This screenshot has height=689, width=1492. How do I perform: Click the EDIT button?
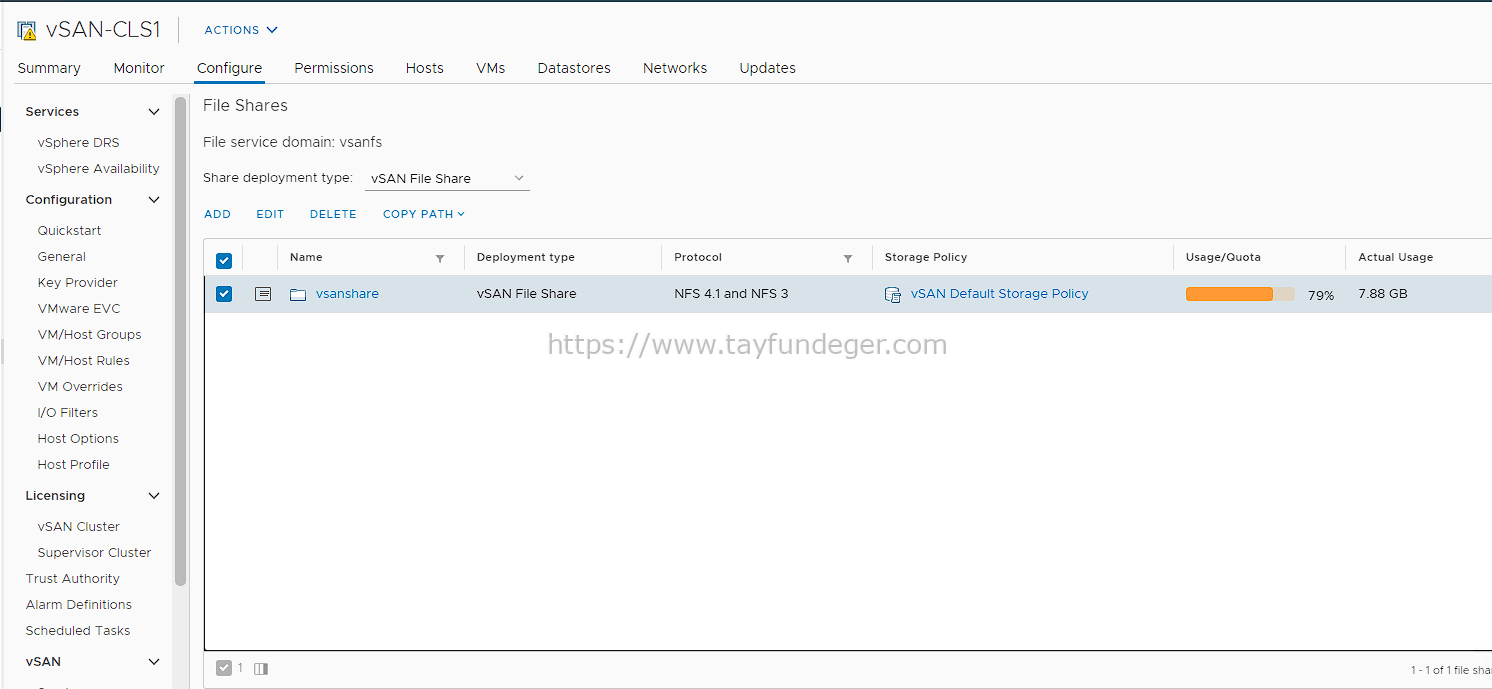(x=270, y=214)
